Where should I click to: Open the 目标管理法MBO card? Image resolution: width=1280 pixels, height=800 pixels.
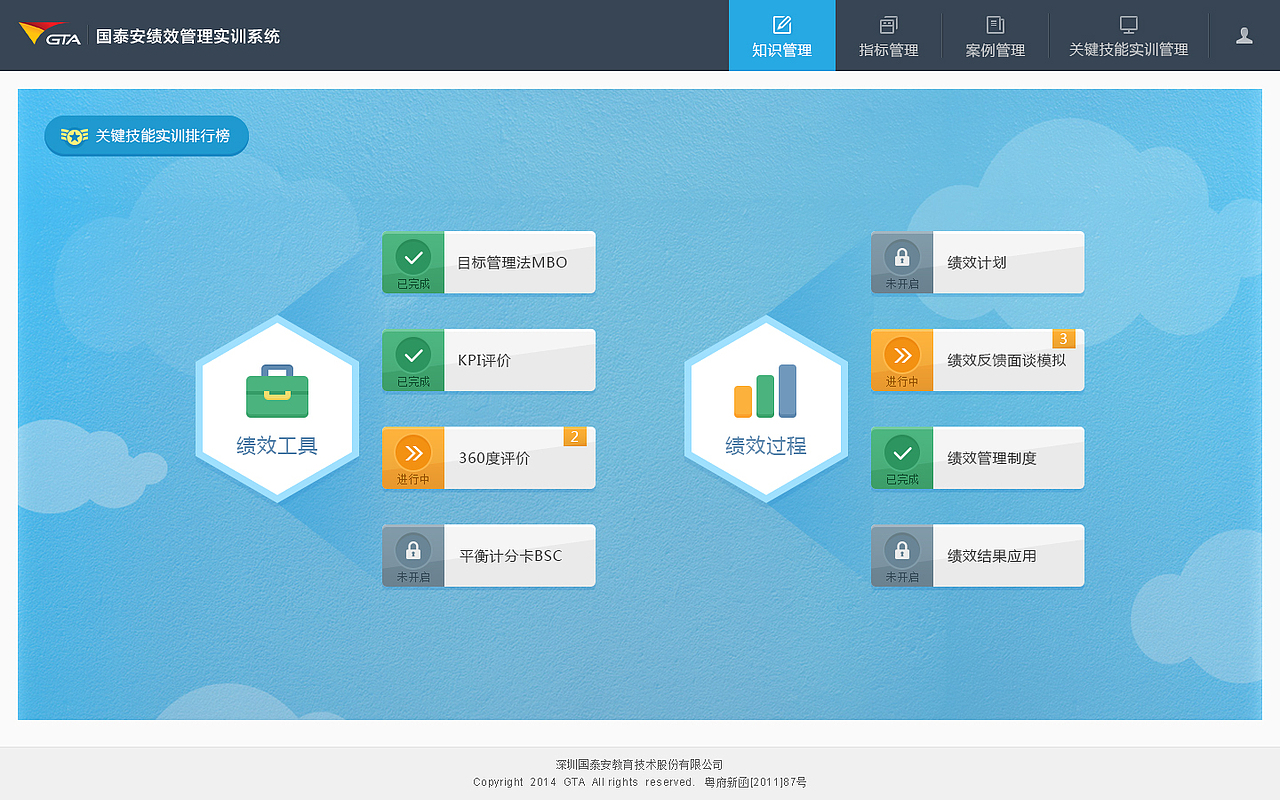point(489,263)
